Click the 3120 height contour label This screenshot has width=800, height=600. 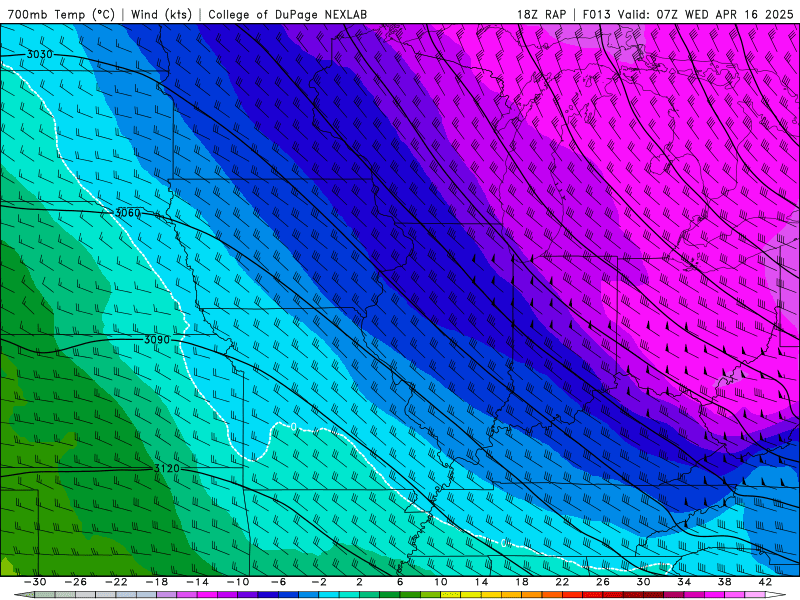[x=166, y=468]
